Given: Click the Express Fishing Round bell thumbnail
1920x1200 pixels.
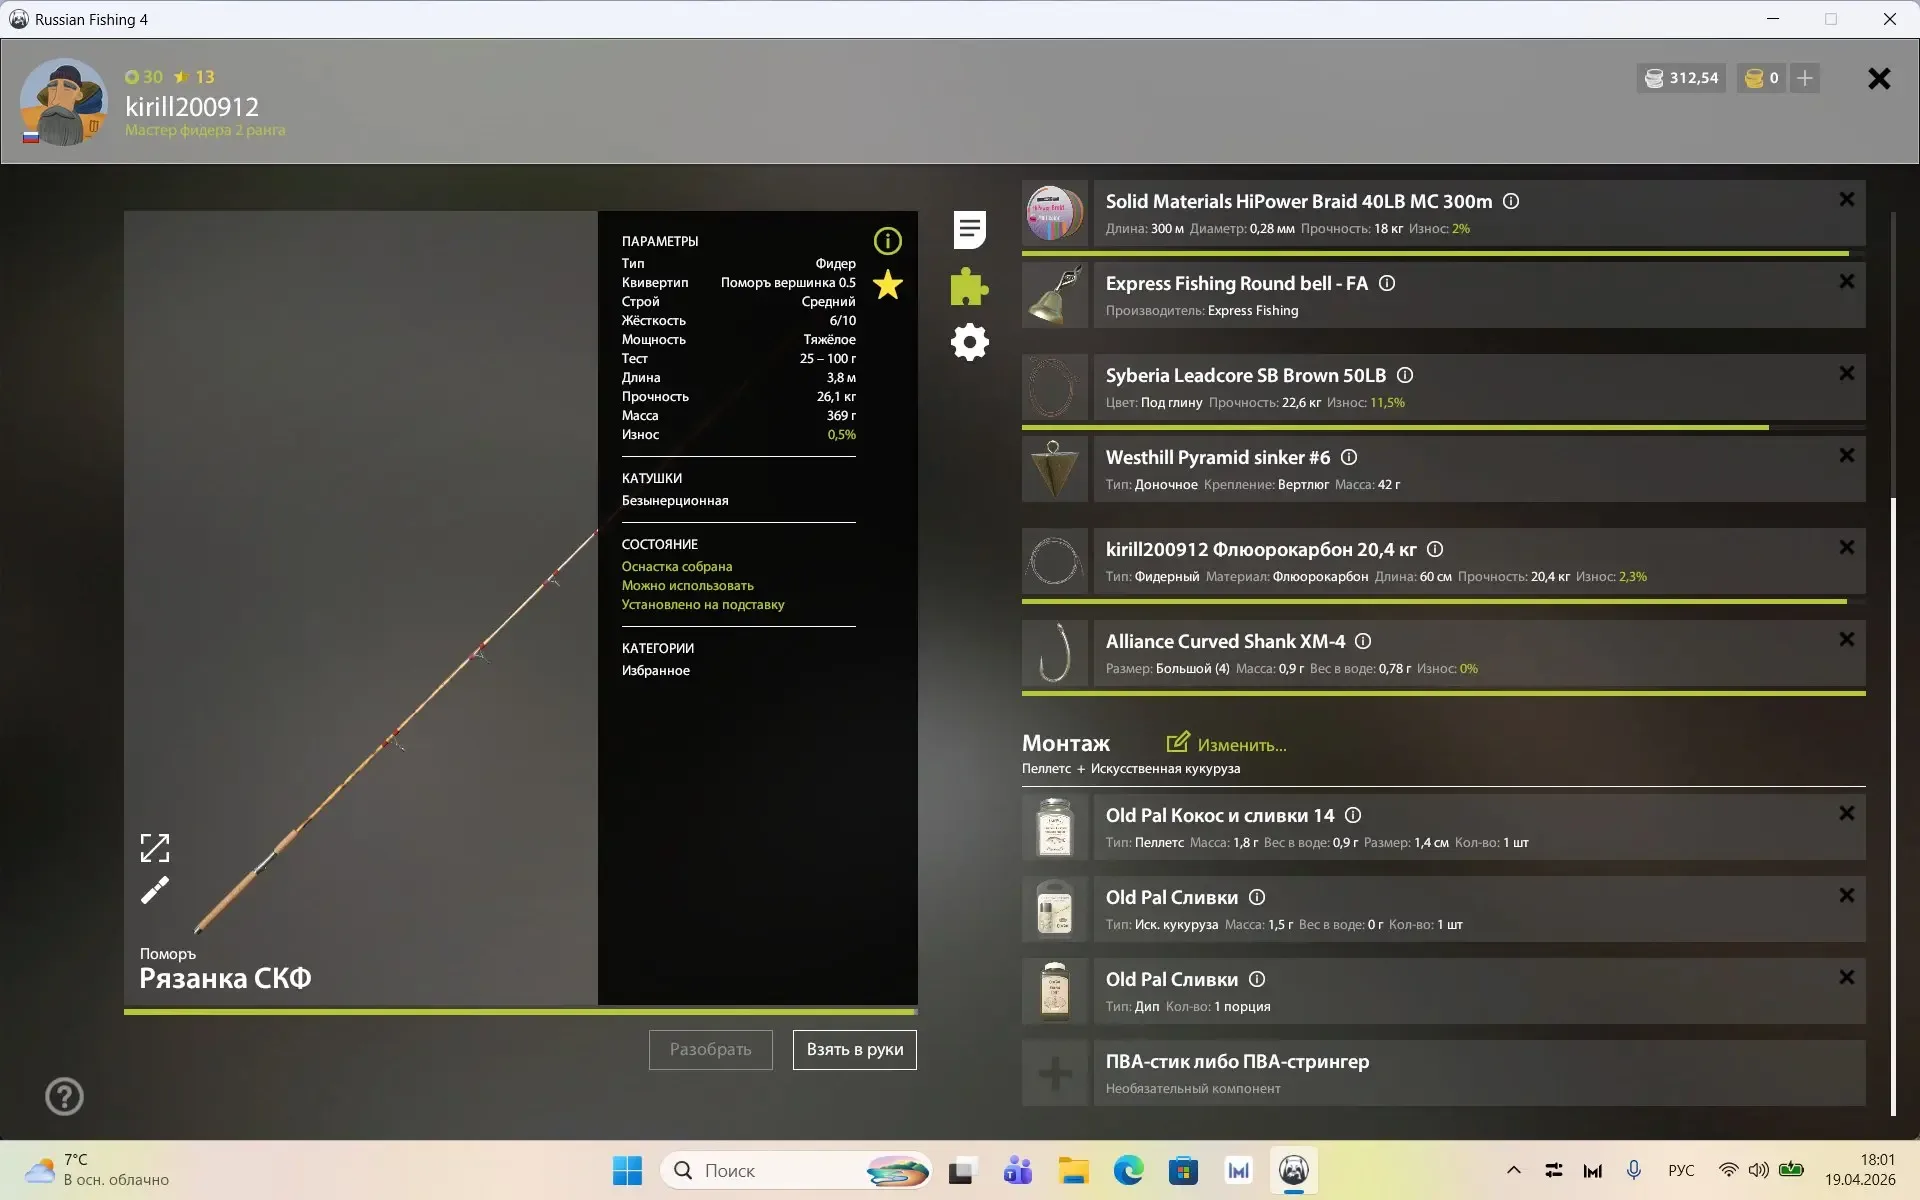Looking at the screenshot, I should click(x=1055, y=295).
